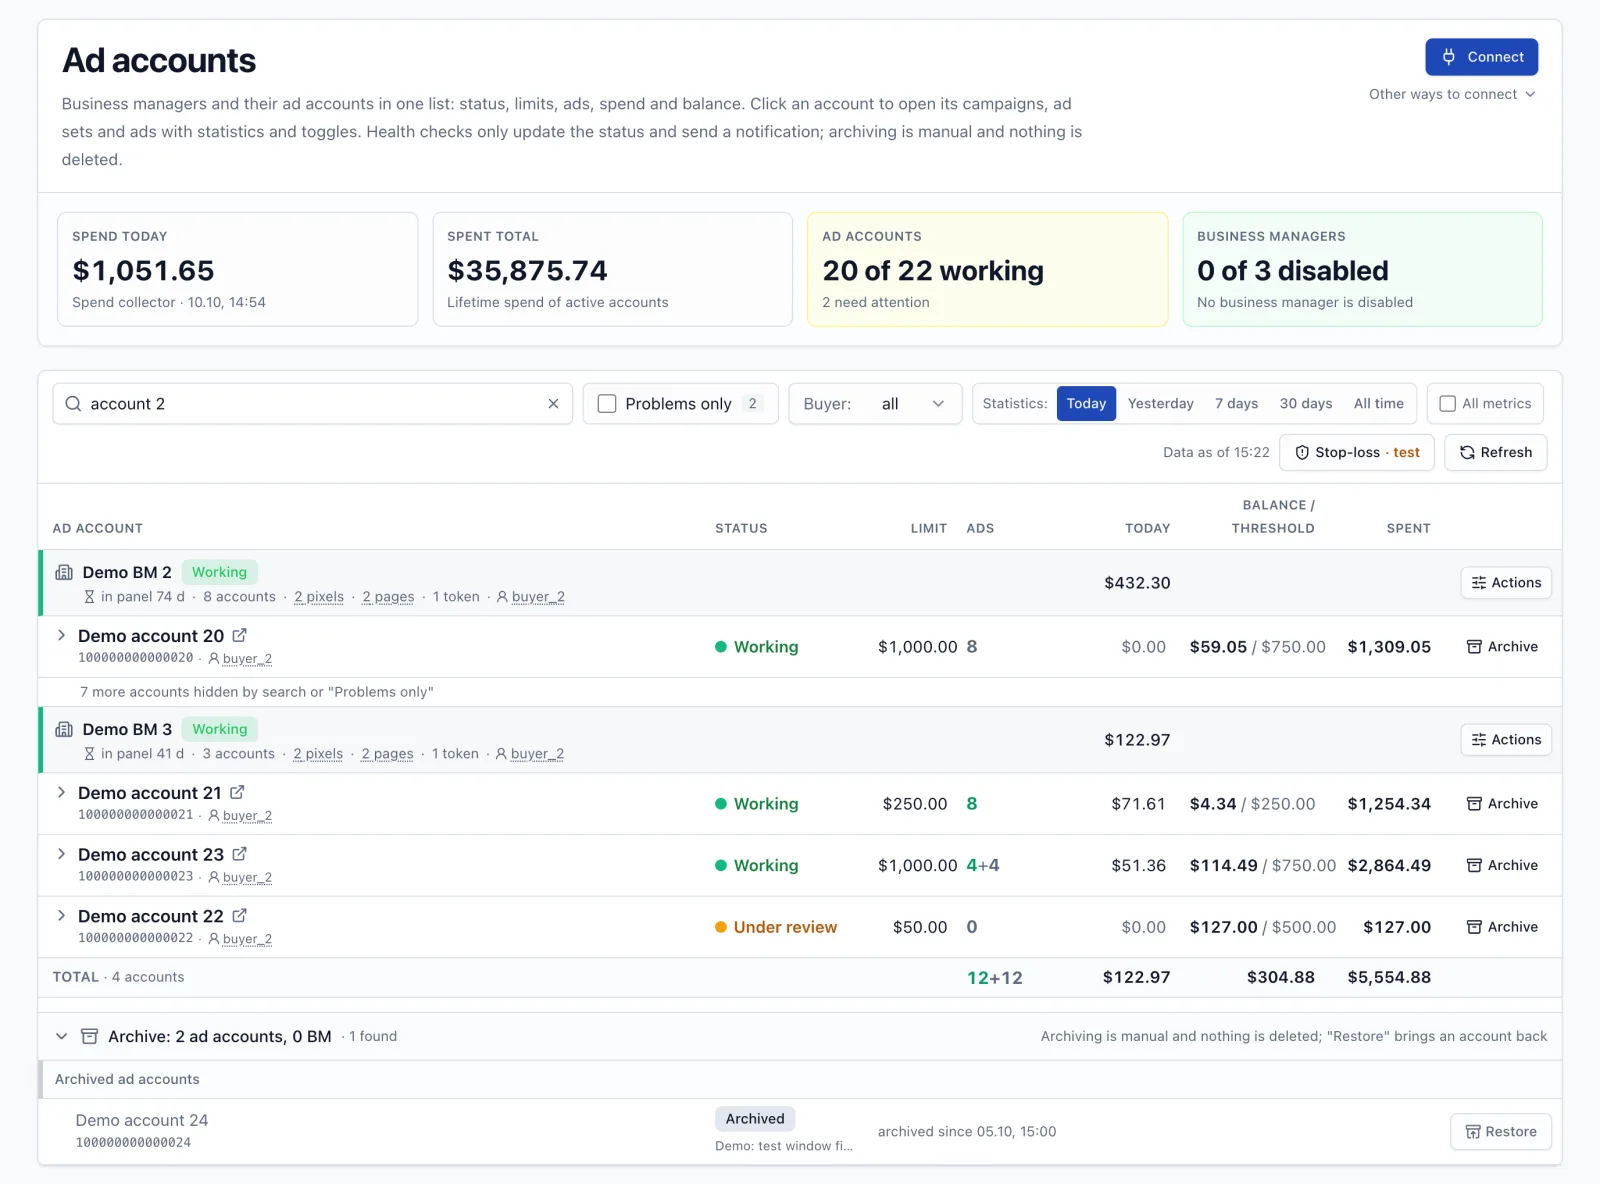Open Demo account 22 external link icon
The image size is (1600, 1184).
239,916
